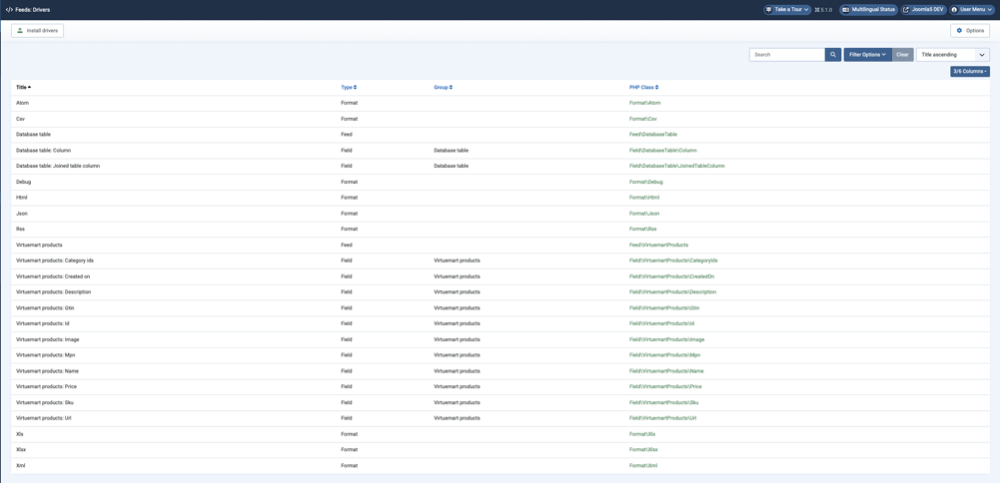Click the code brackets icon beside Feeds: Drivers
This screenshot has width=1000, height=483.
tap(9, 9)
